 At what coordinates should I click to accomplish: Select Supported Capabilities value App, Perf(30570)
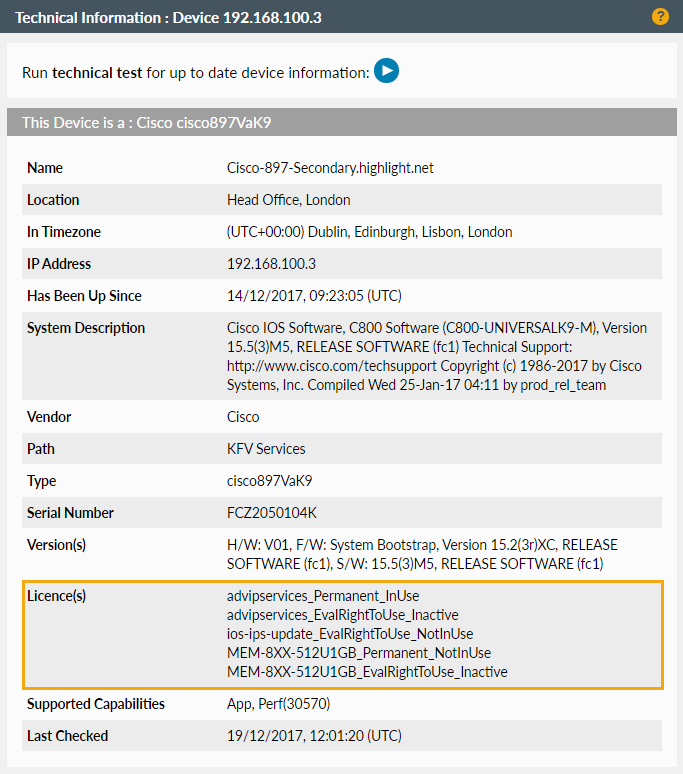pos(278,704)
